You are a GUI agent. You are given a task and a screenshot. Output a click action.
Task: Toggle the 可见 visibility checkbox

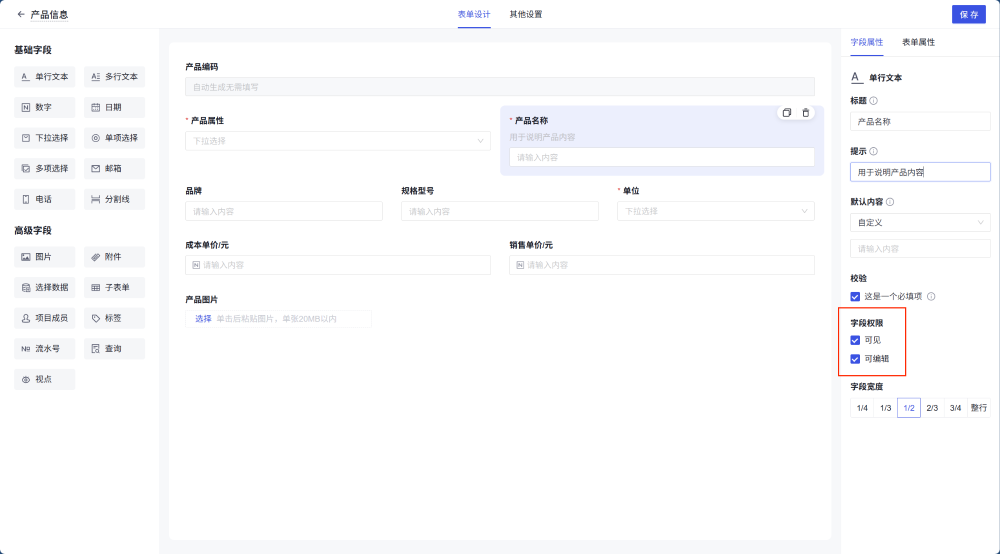pyautogui.click(x=855, y=340)
